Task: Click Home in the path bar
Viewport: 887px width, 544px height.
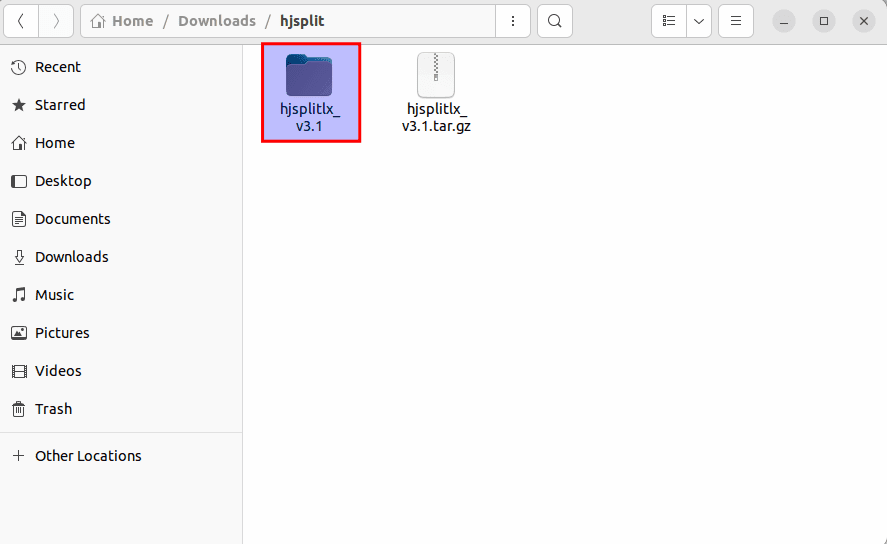Action: coord(122,21)
